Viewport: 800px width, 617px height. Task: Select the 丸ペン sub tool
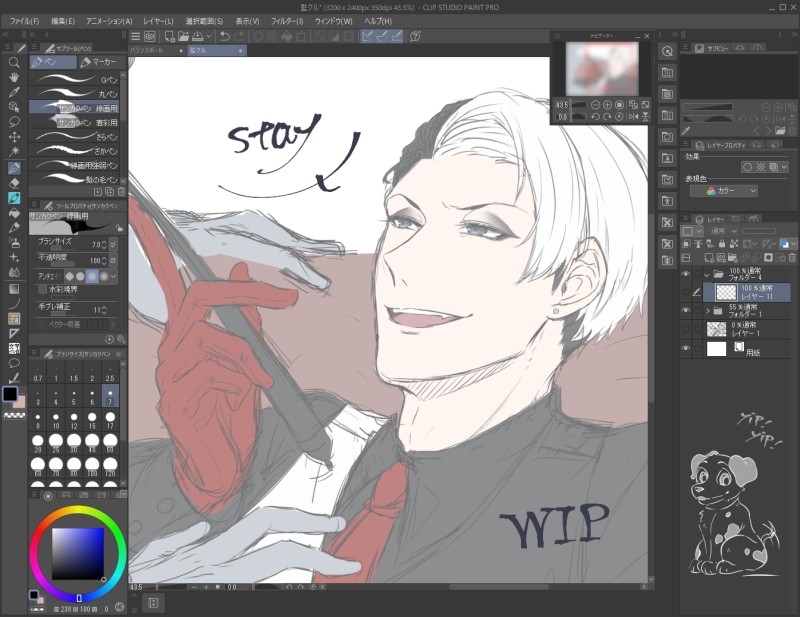74,93
